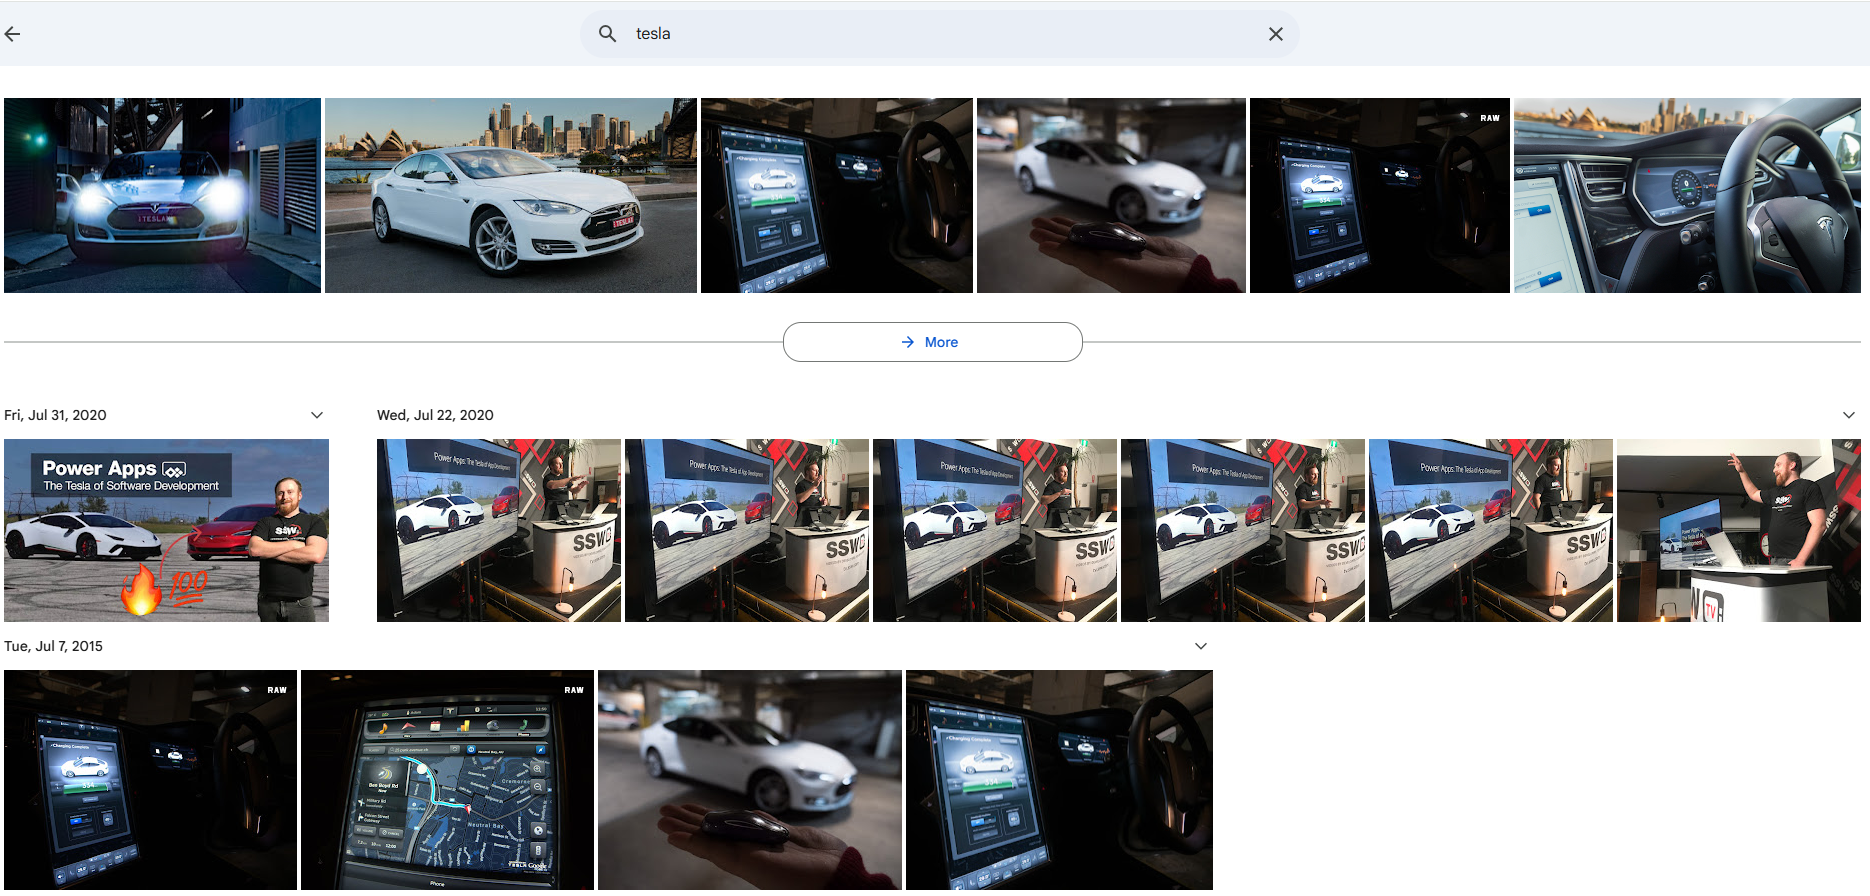
Task: Click the More button
Action: 932,342
